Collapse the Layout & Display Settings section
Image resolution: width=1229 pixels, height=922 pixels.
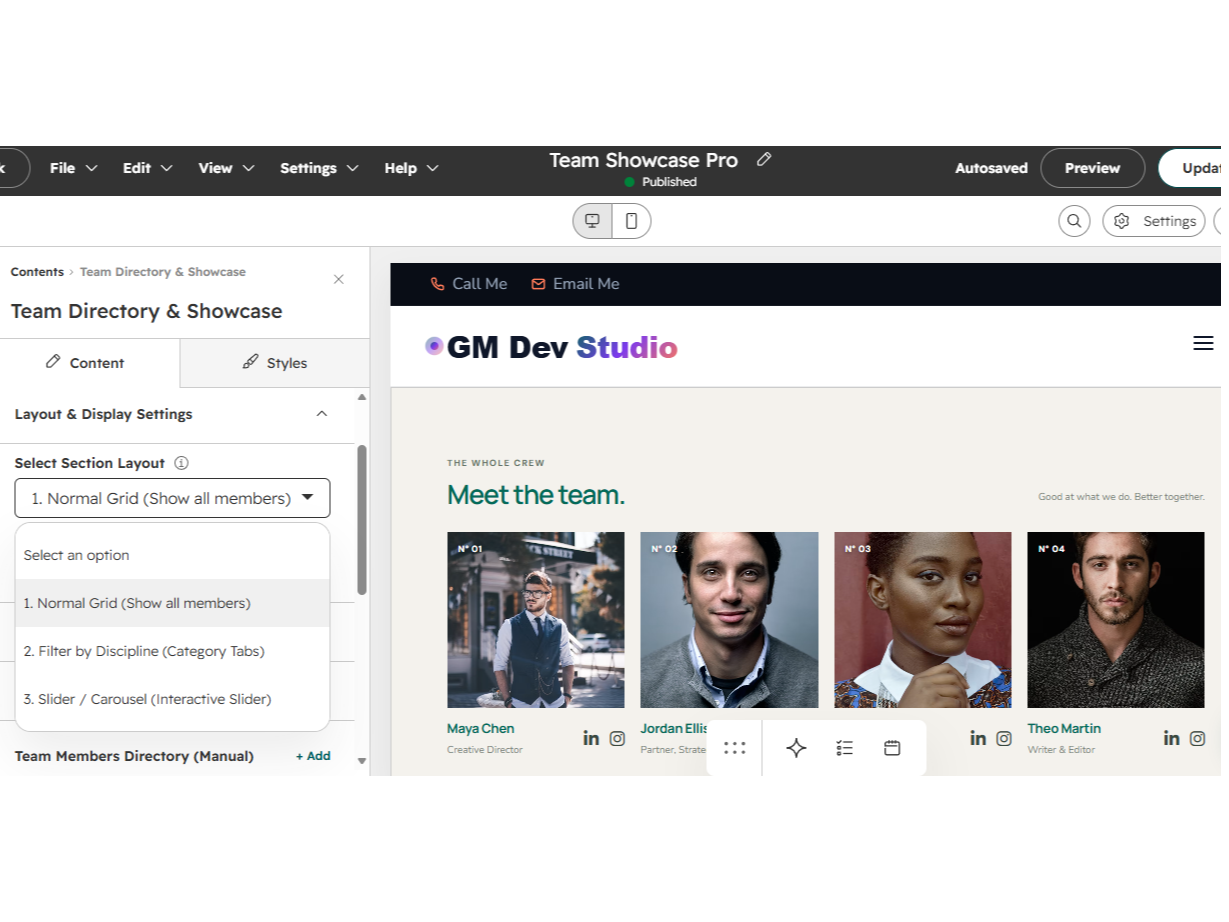click(x=324, y=416)
